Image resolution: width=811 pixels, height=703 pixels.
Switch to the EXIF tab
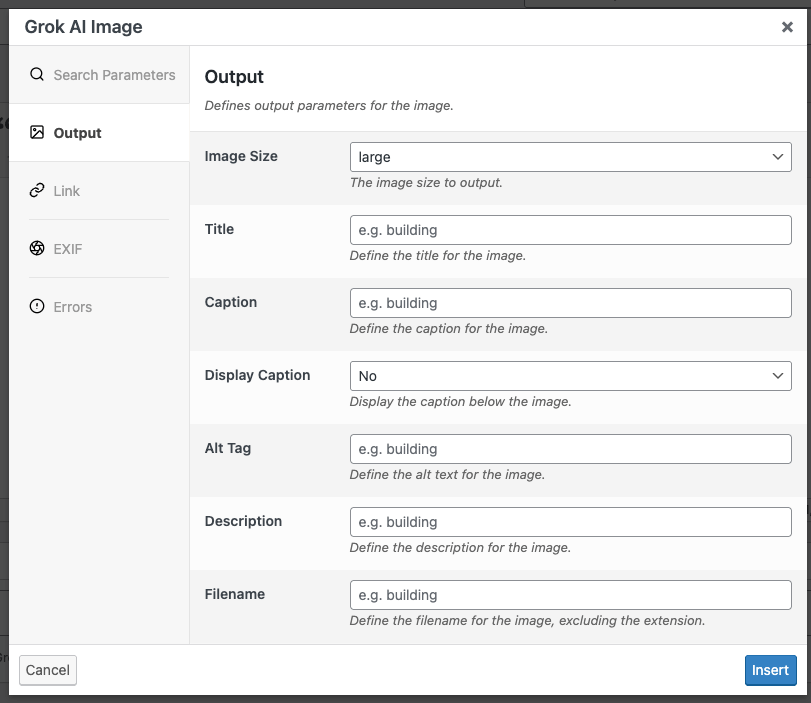click(x=99, y=249)
